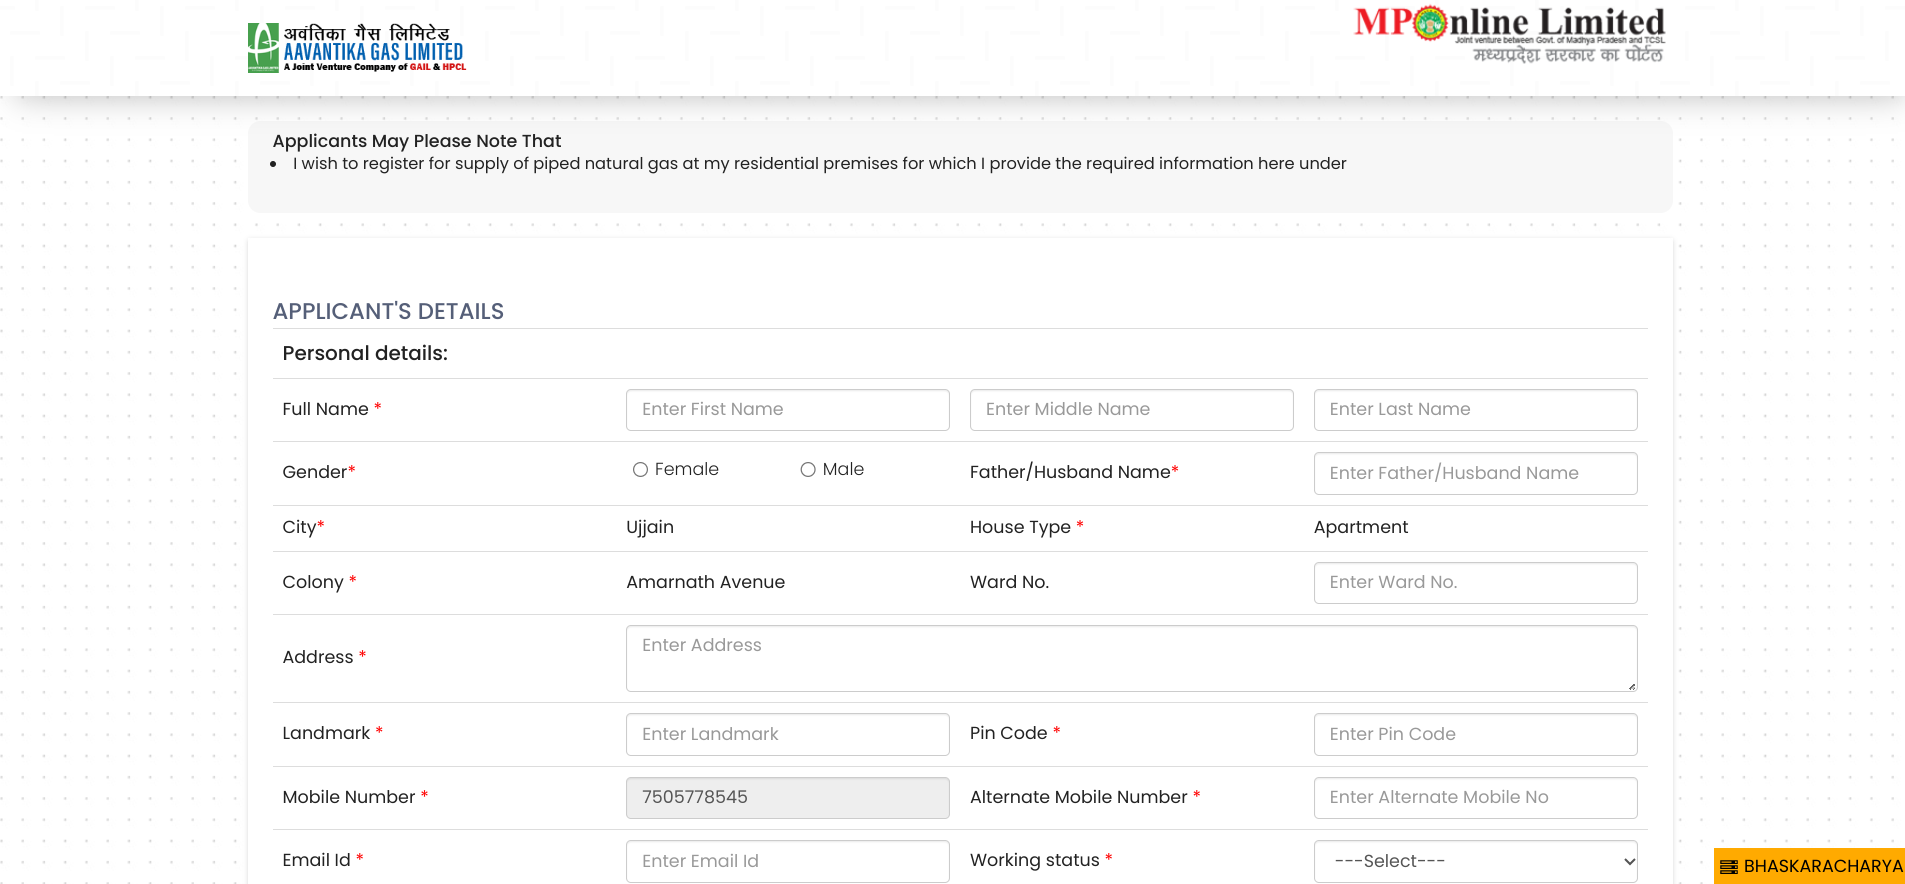Click the Enter Email Id field
The width and height of the screenshot is (1905, 884).
pos(787,861)
